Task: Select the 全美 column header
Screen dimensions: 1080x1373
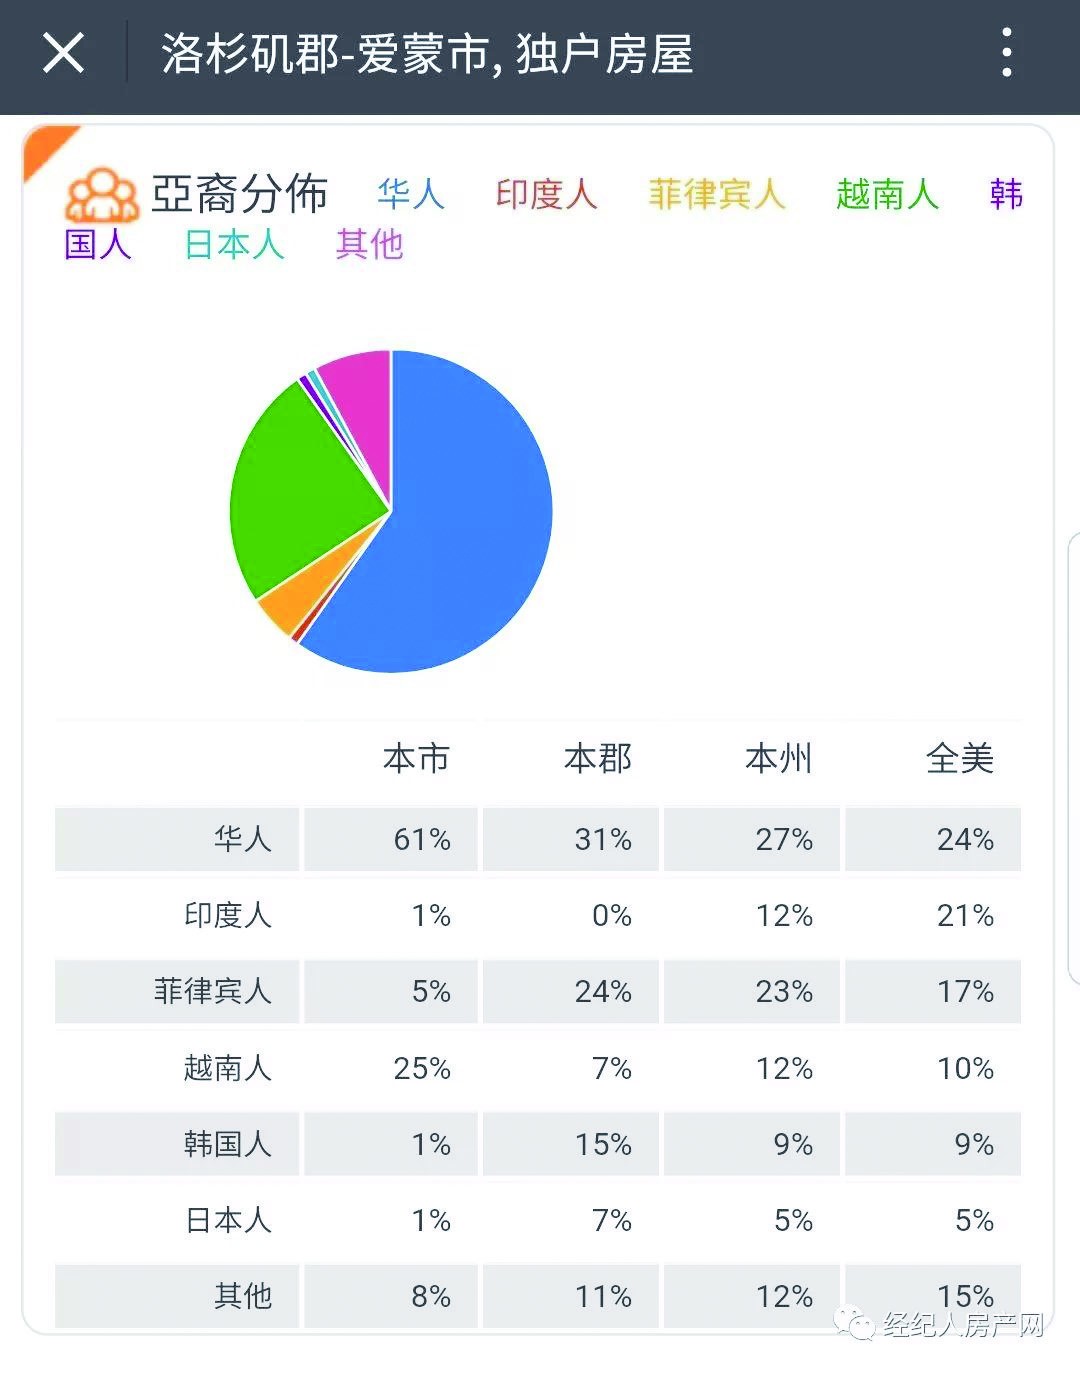Action: coord(959,758)
